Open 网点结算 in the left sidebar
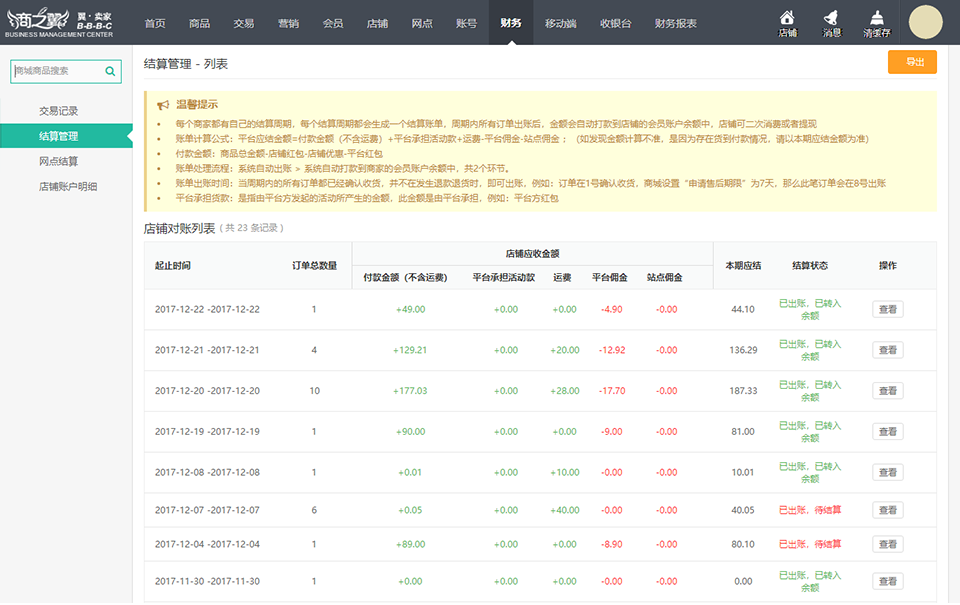This screenshot has height=605, width=960. (58, 161)
